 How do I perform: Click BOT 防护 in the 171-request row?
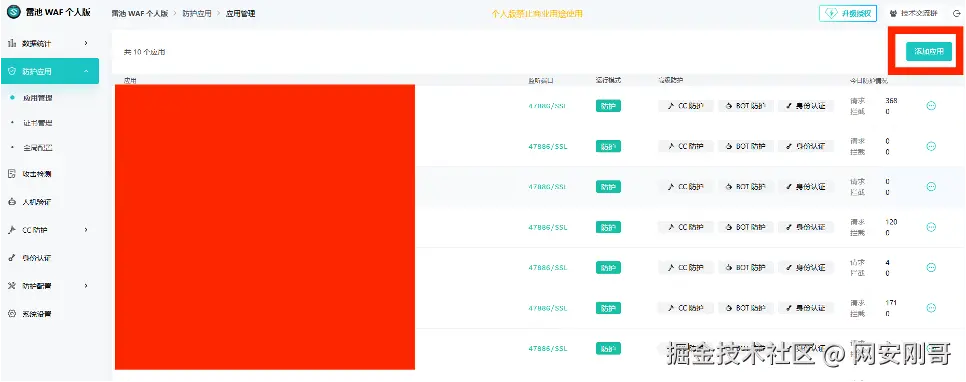click(745, 308)
